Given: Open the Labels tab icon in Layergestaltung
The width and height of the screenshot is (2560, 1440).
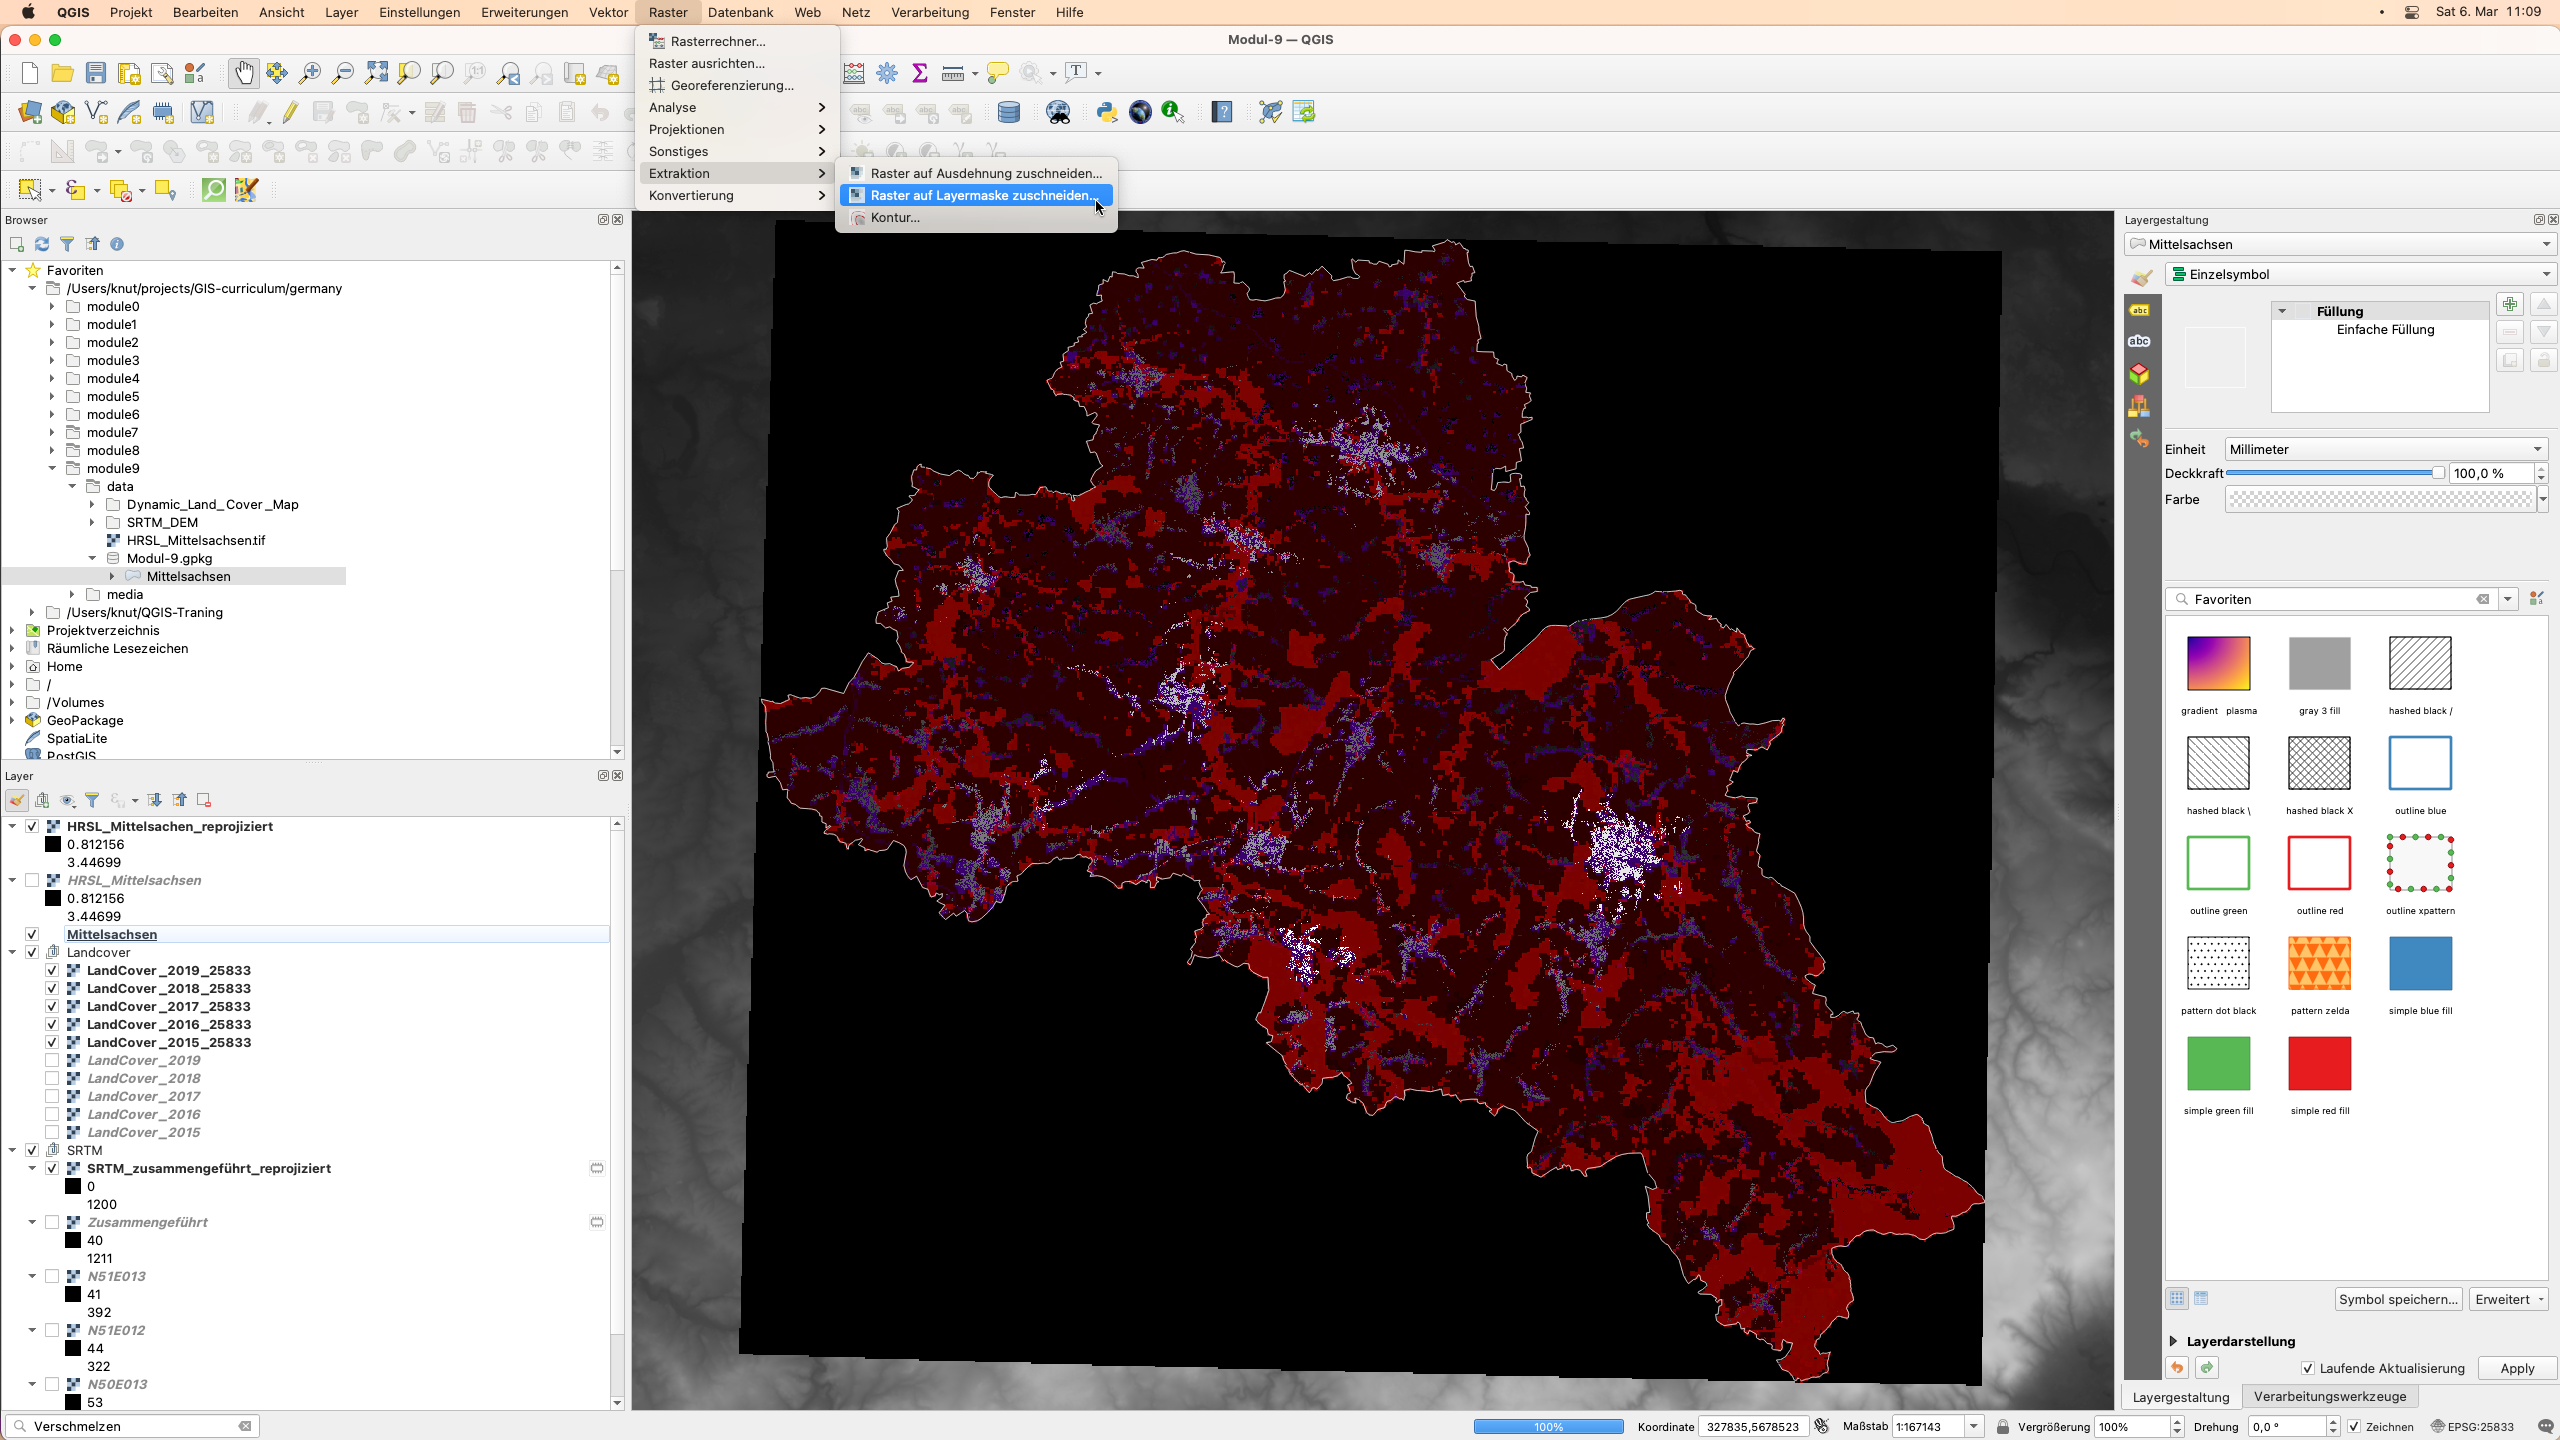Looking at the screenshot, I should tap(2139, 310).
